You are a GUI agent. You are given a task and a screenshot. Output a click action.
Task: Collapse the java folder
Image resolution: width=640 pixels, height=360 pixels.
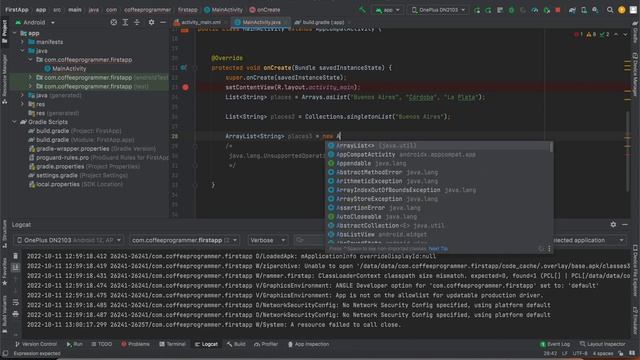click(x=22, y=51)
